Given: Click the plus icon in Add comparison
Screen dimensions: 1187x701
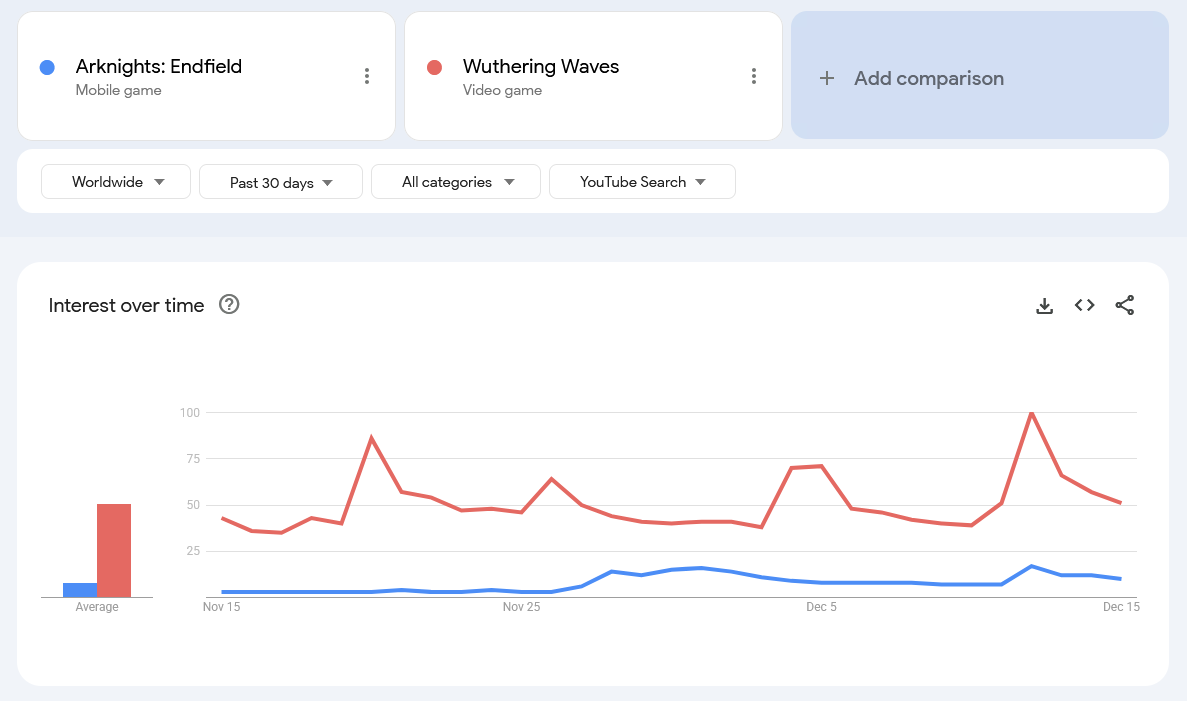Looking at the screenshot, I should (827, 78).
